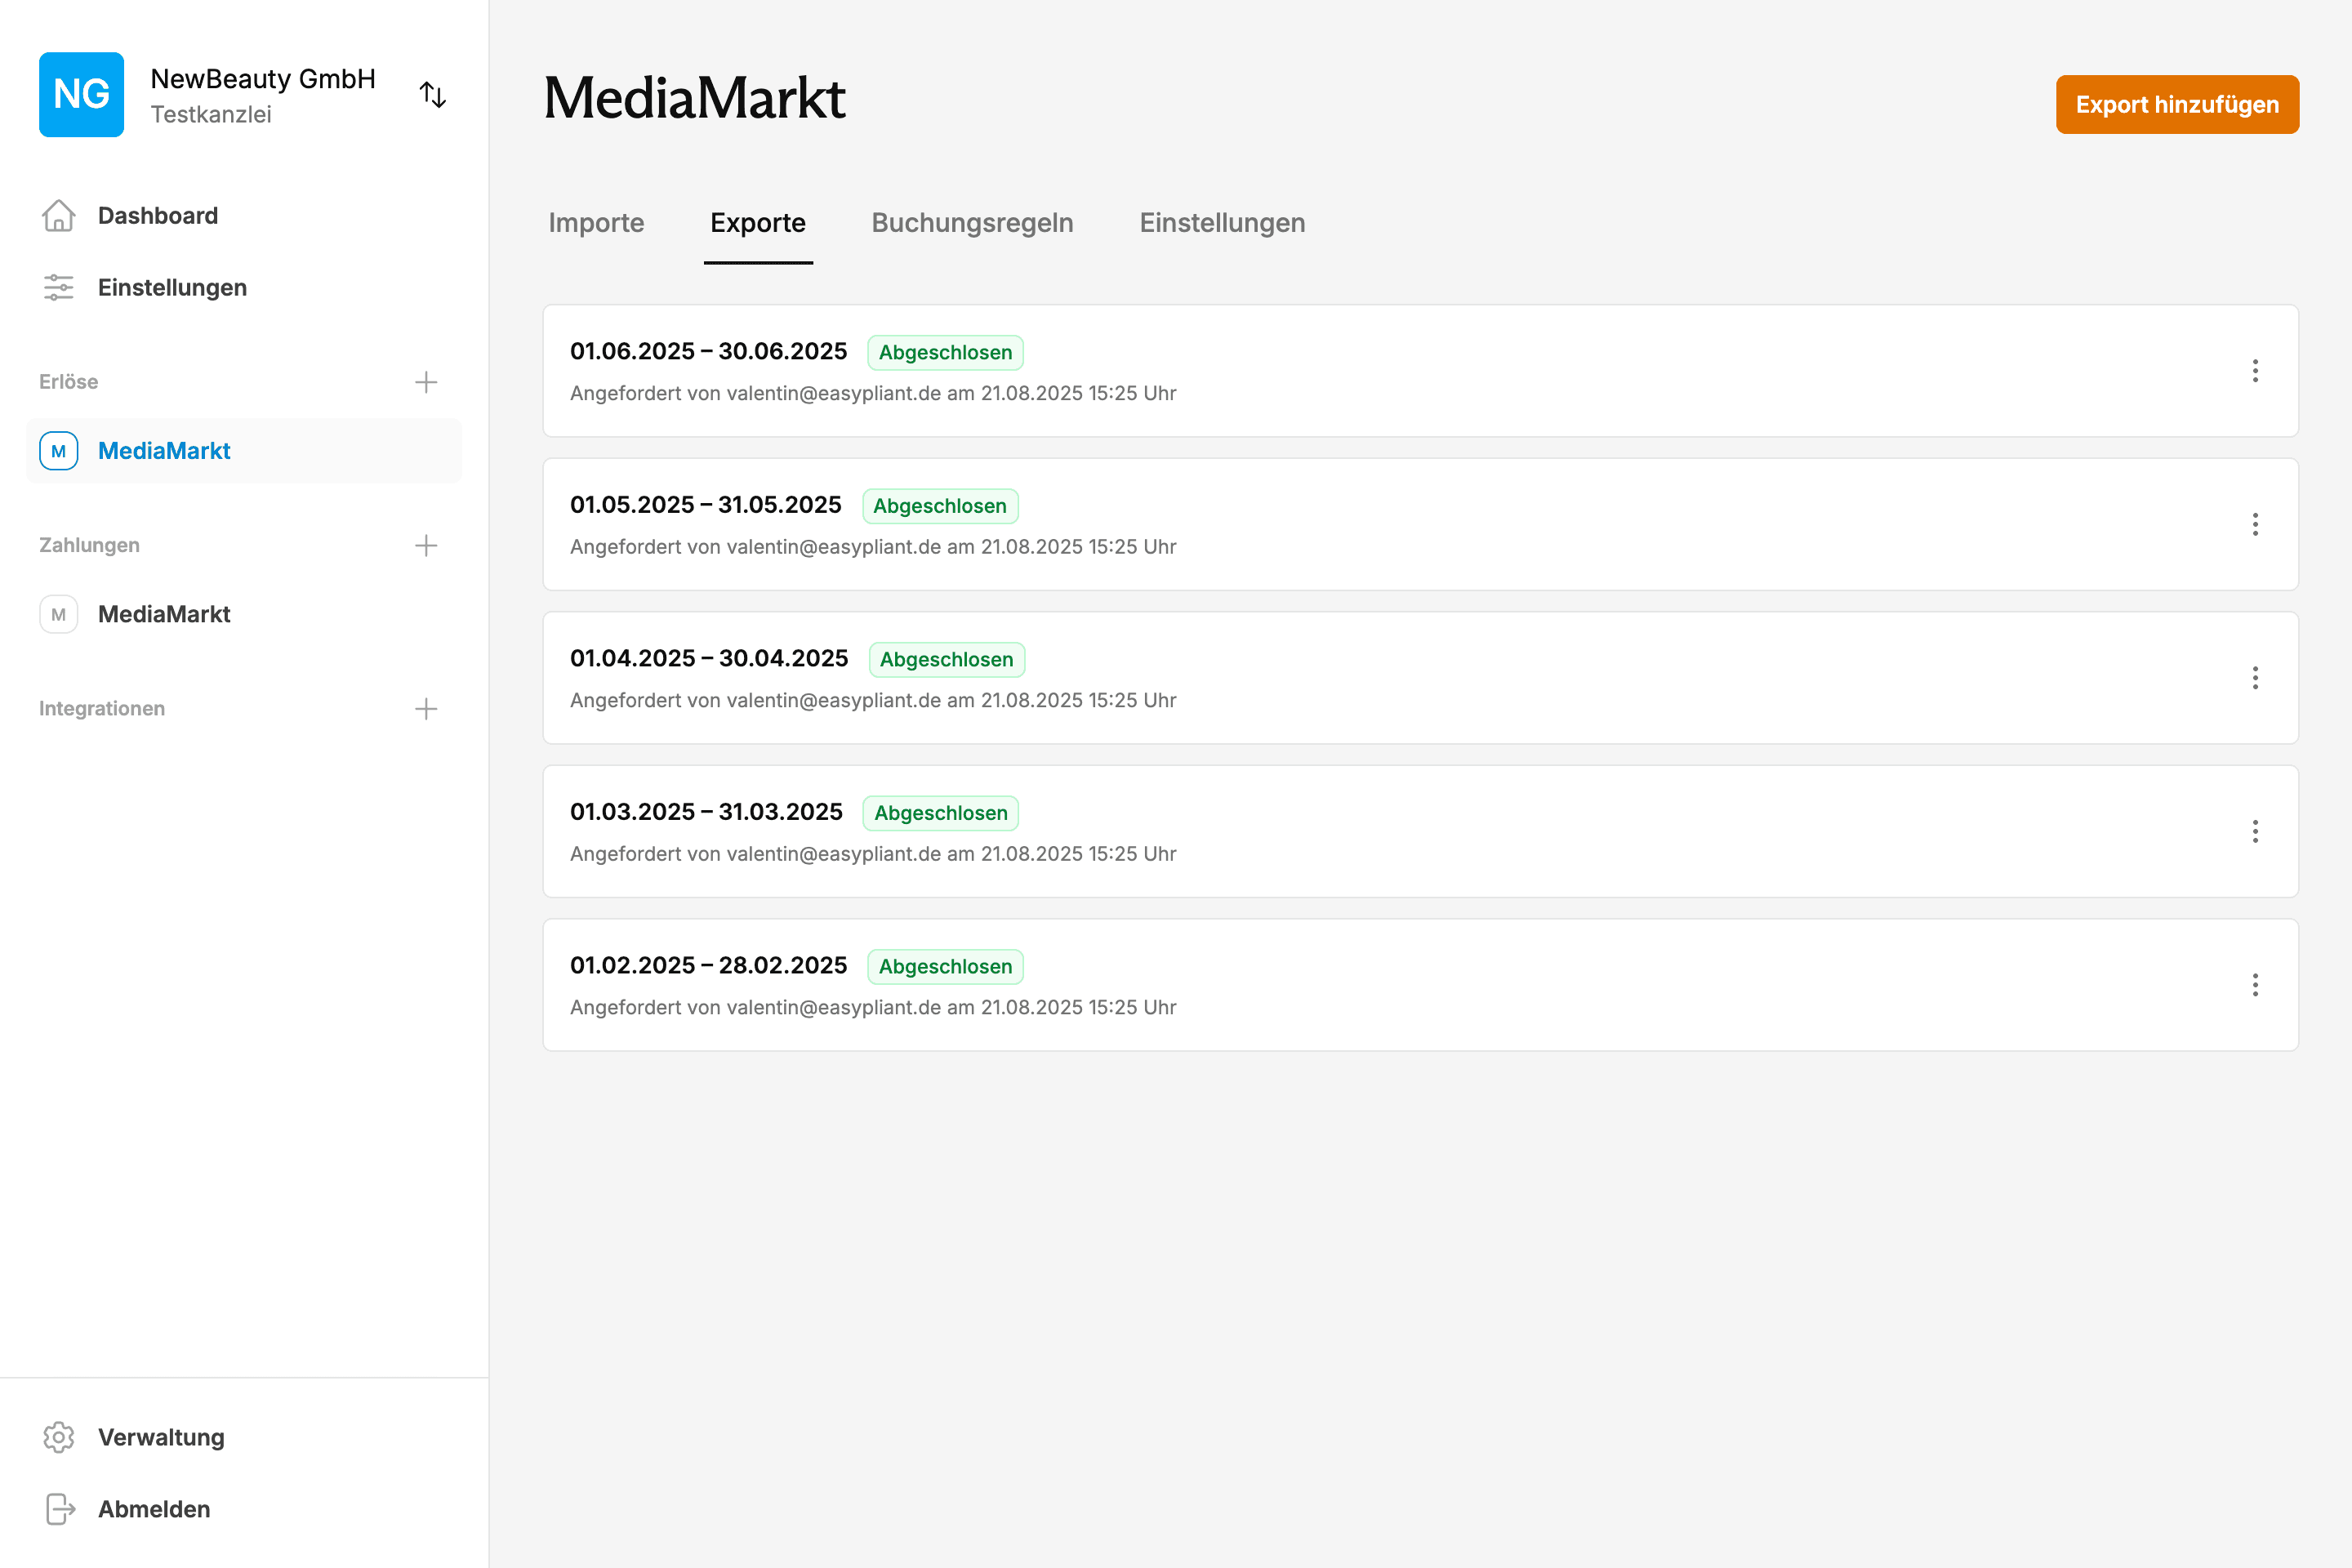The height and width of the screenshot is (1568, 2352).
Task: Click the Abmelden logout icon
Action: click(59, 1509)
